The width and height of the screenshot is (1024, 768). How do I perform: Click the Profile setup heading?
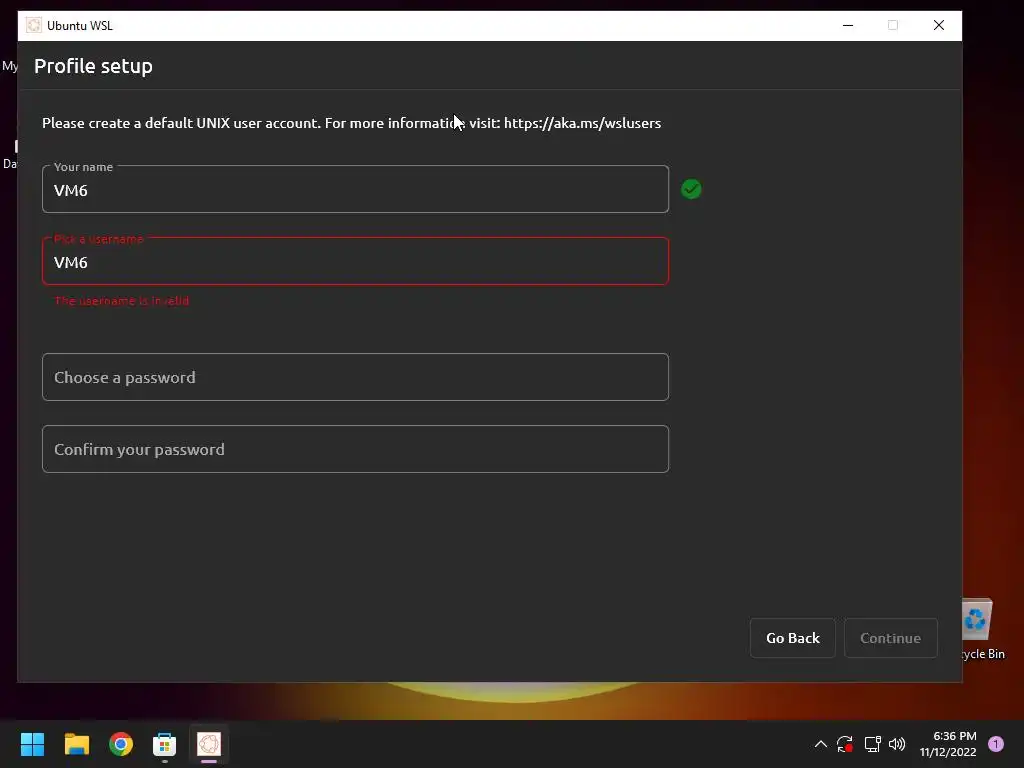[93, 66]
